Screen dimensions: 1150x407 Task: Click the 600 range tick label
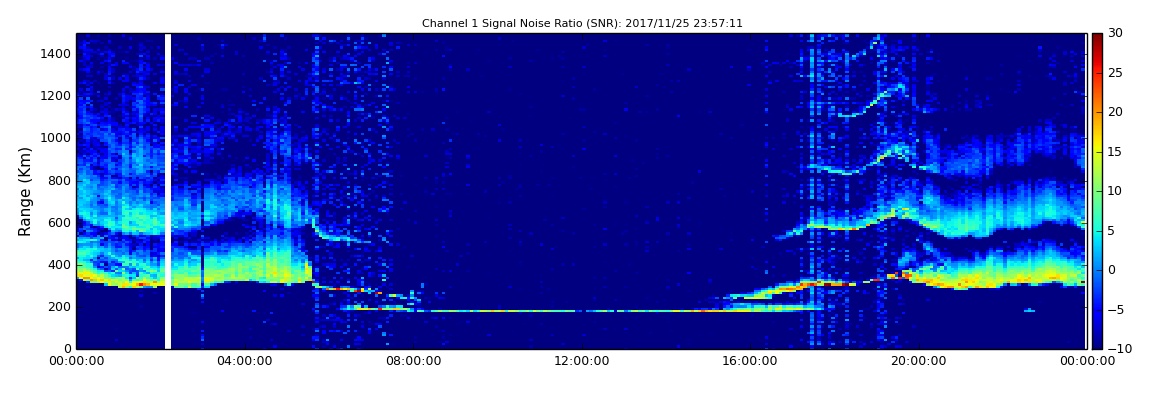click(60, 222)
